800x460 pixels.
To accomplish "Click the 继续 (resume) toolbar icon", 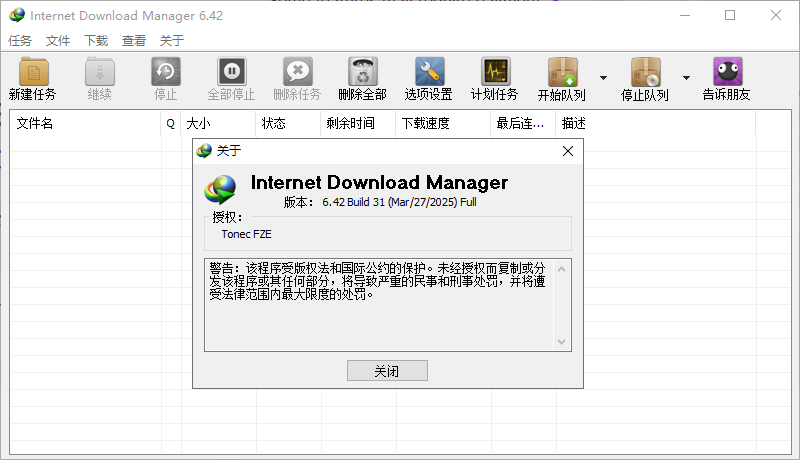I will (99, 72).
